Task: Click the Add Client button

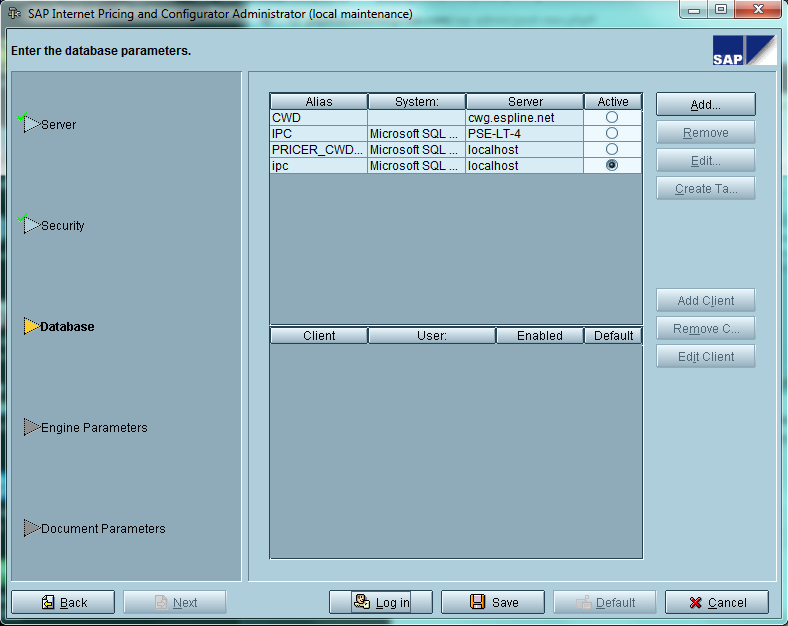Action: (x=706, y=300)
